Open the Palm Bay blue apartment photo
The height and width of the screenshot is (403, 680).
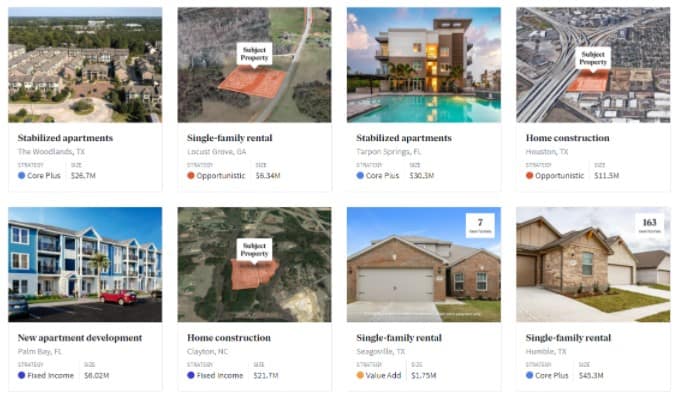pyautogui.click(x=85, y=265)
